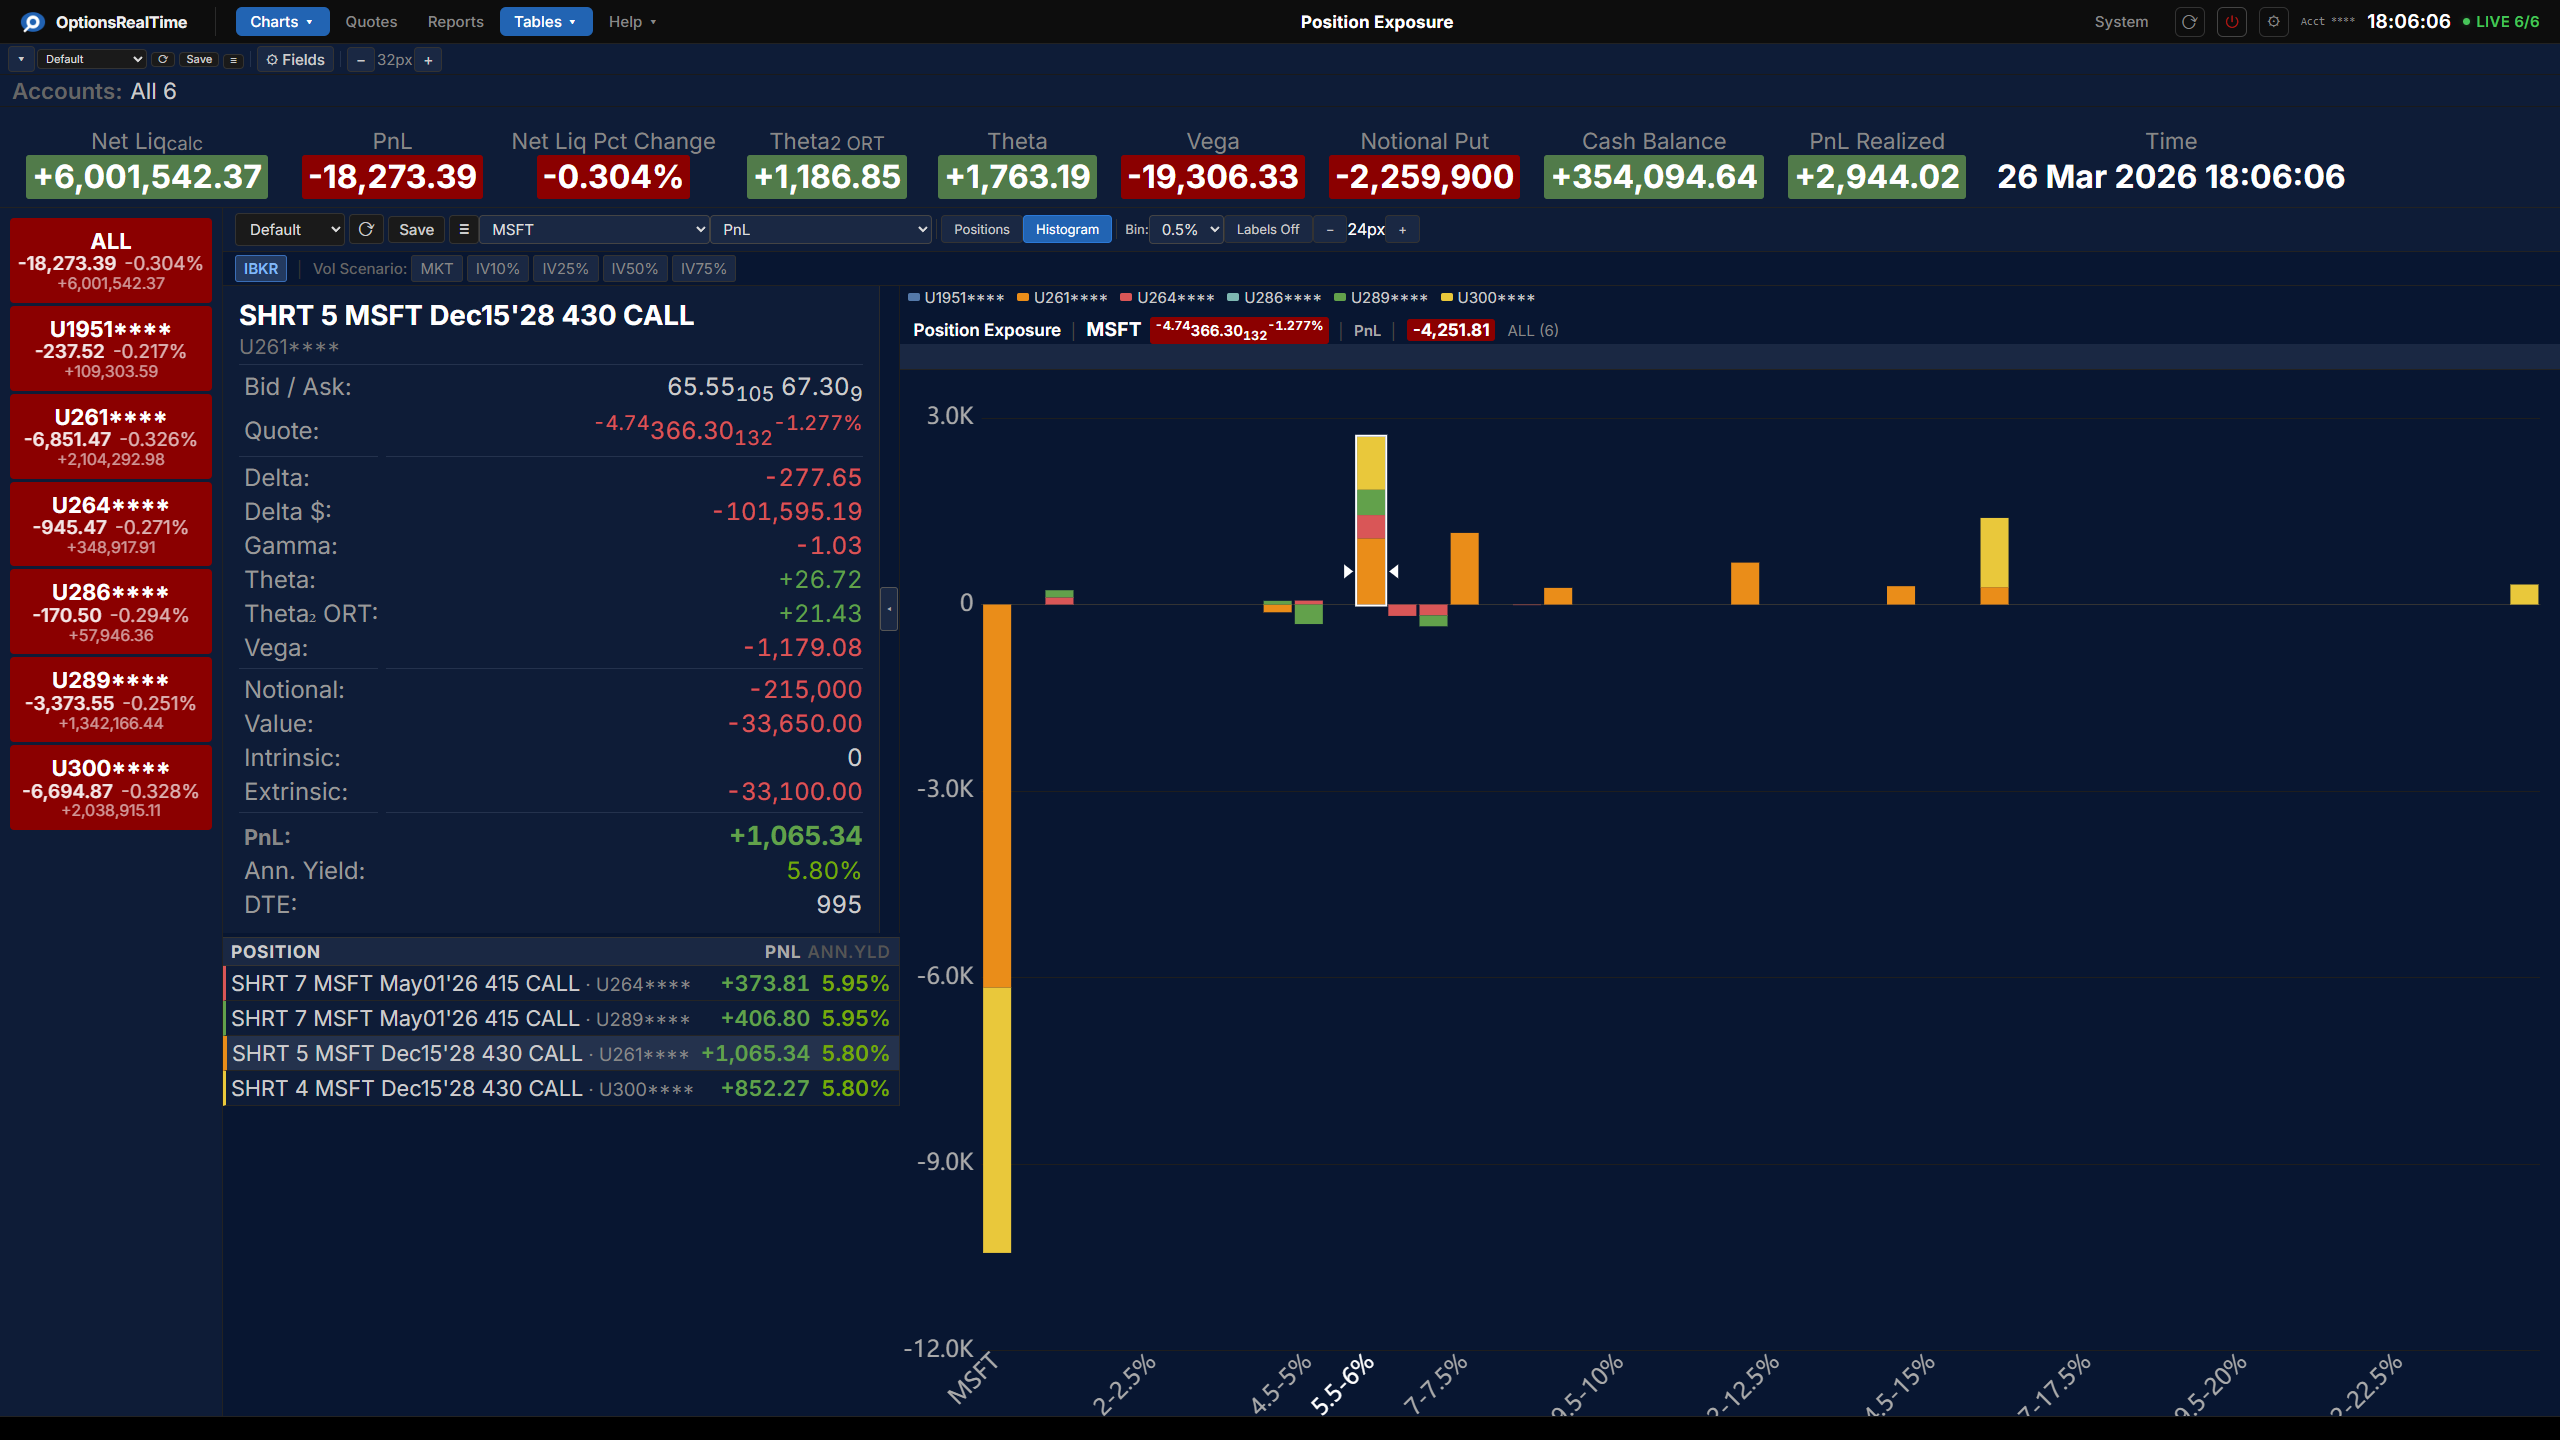Select the U289**** account tile

point(111,700)
